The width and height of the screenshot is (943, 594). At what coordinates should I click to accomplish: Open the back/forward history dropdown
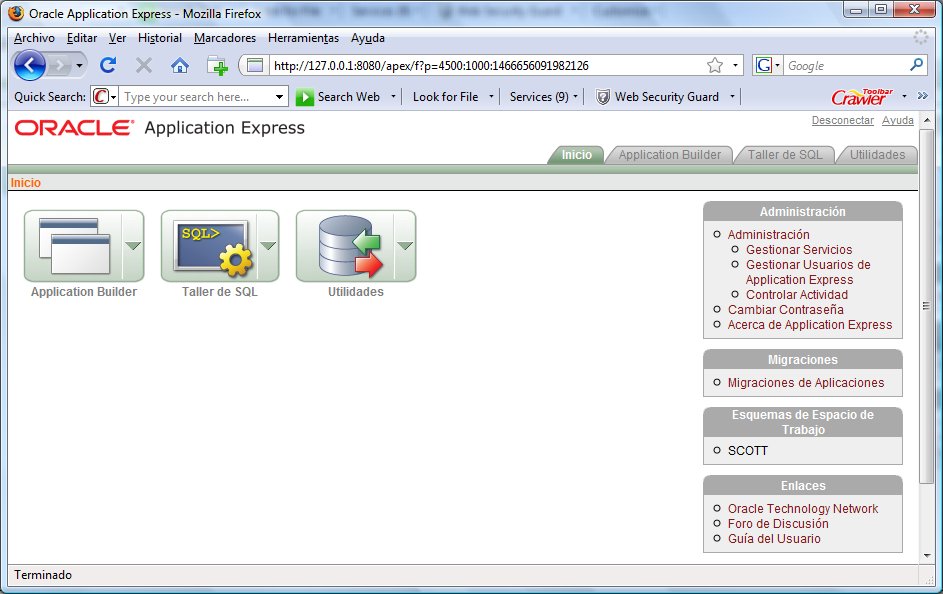79,66
